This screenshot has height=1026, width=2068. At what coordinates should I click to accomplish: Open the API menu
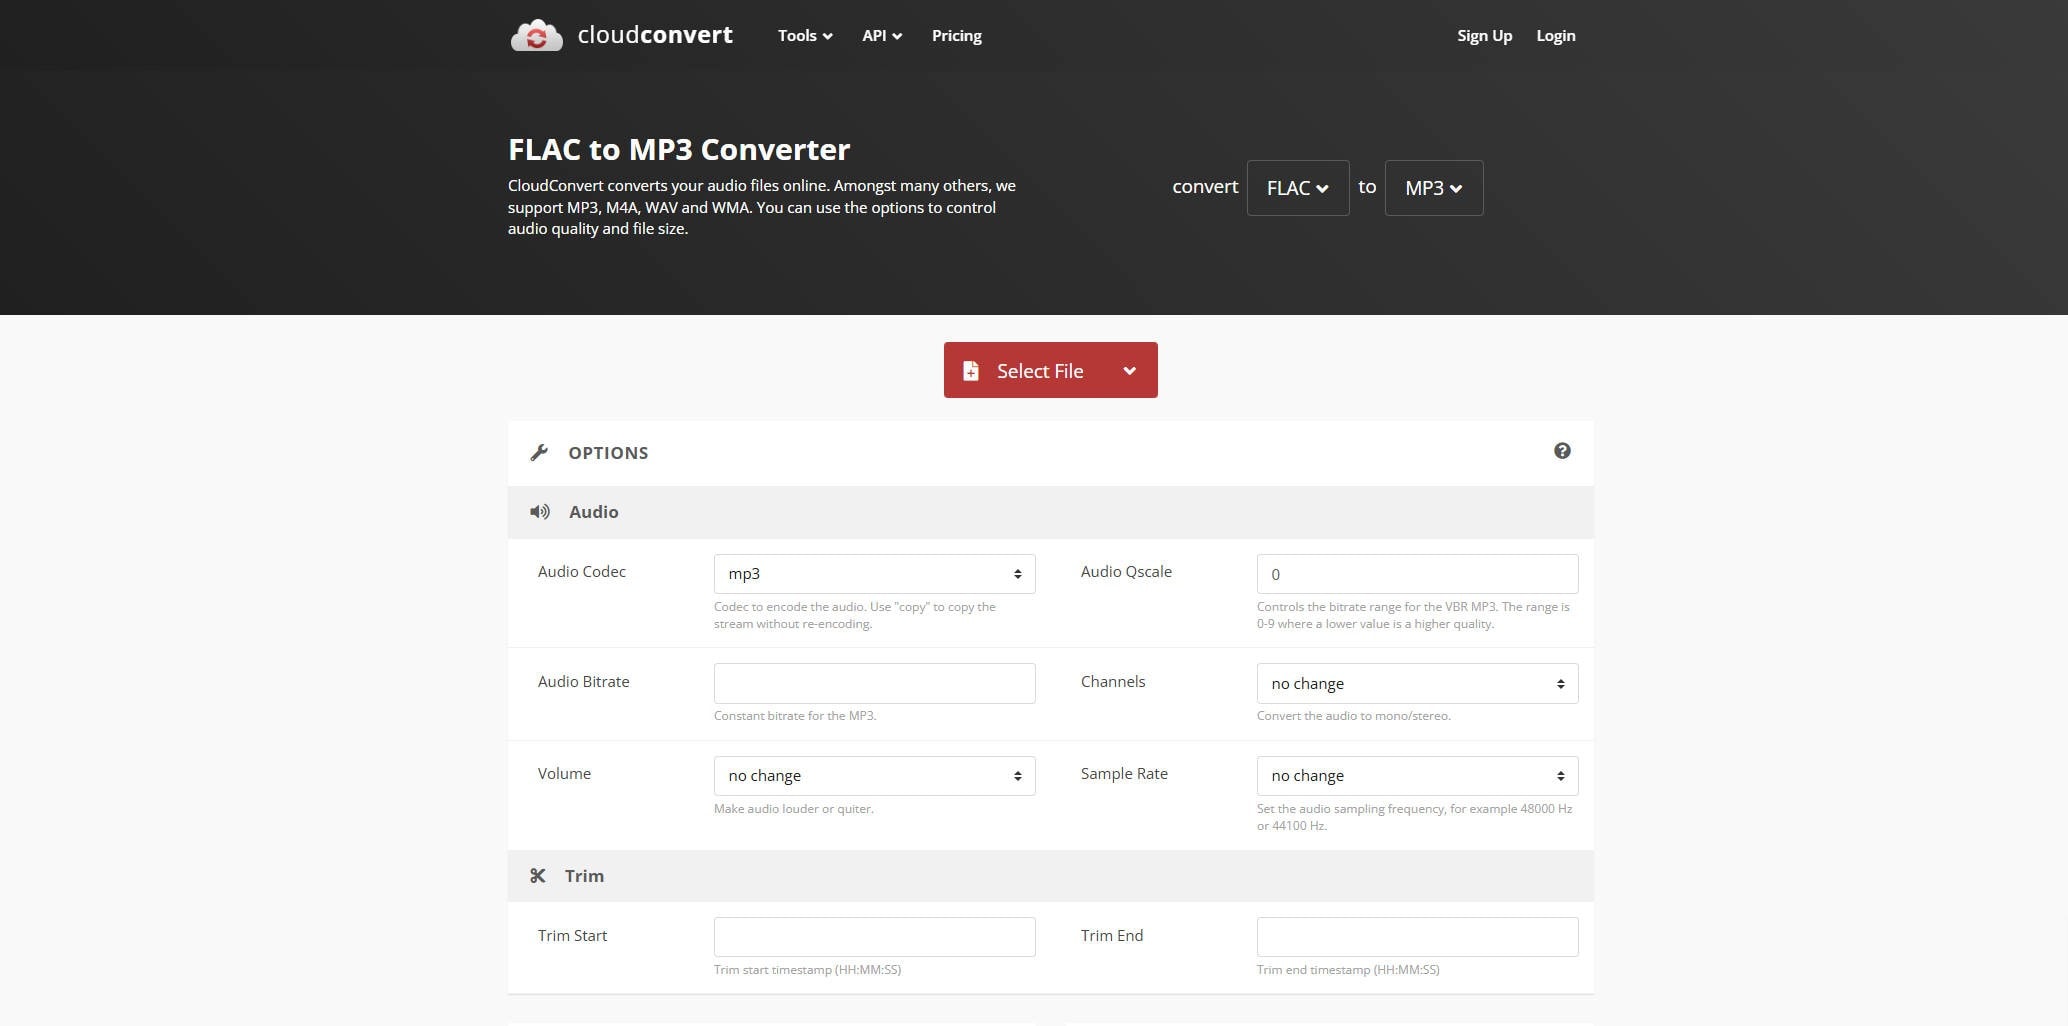pos(882,36)
